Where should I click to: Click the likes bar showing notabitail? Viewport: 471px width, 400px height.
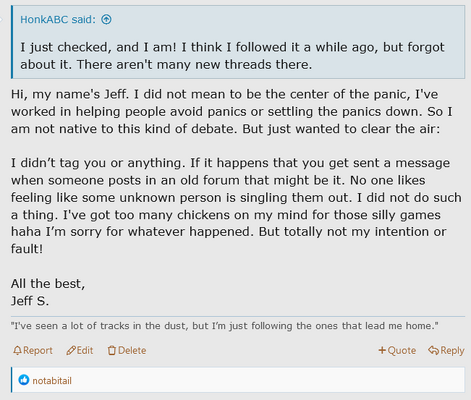[x=238, y=380]
